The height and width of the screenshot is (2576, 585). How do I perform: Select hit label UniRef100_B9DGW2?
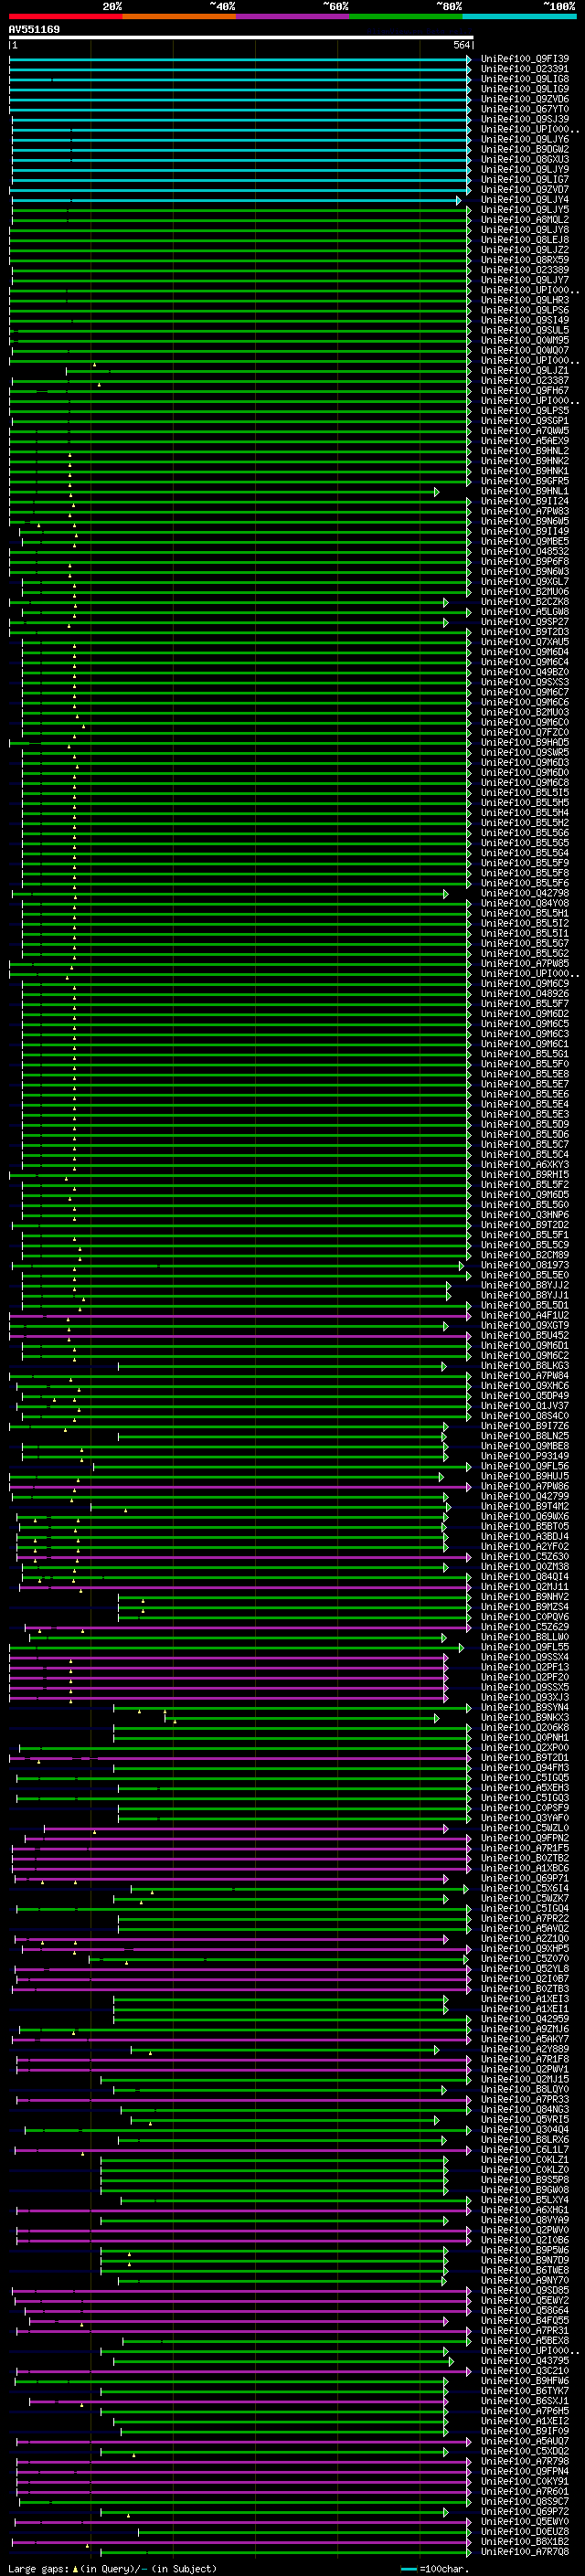pos(525,149)
